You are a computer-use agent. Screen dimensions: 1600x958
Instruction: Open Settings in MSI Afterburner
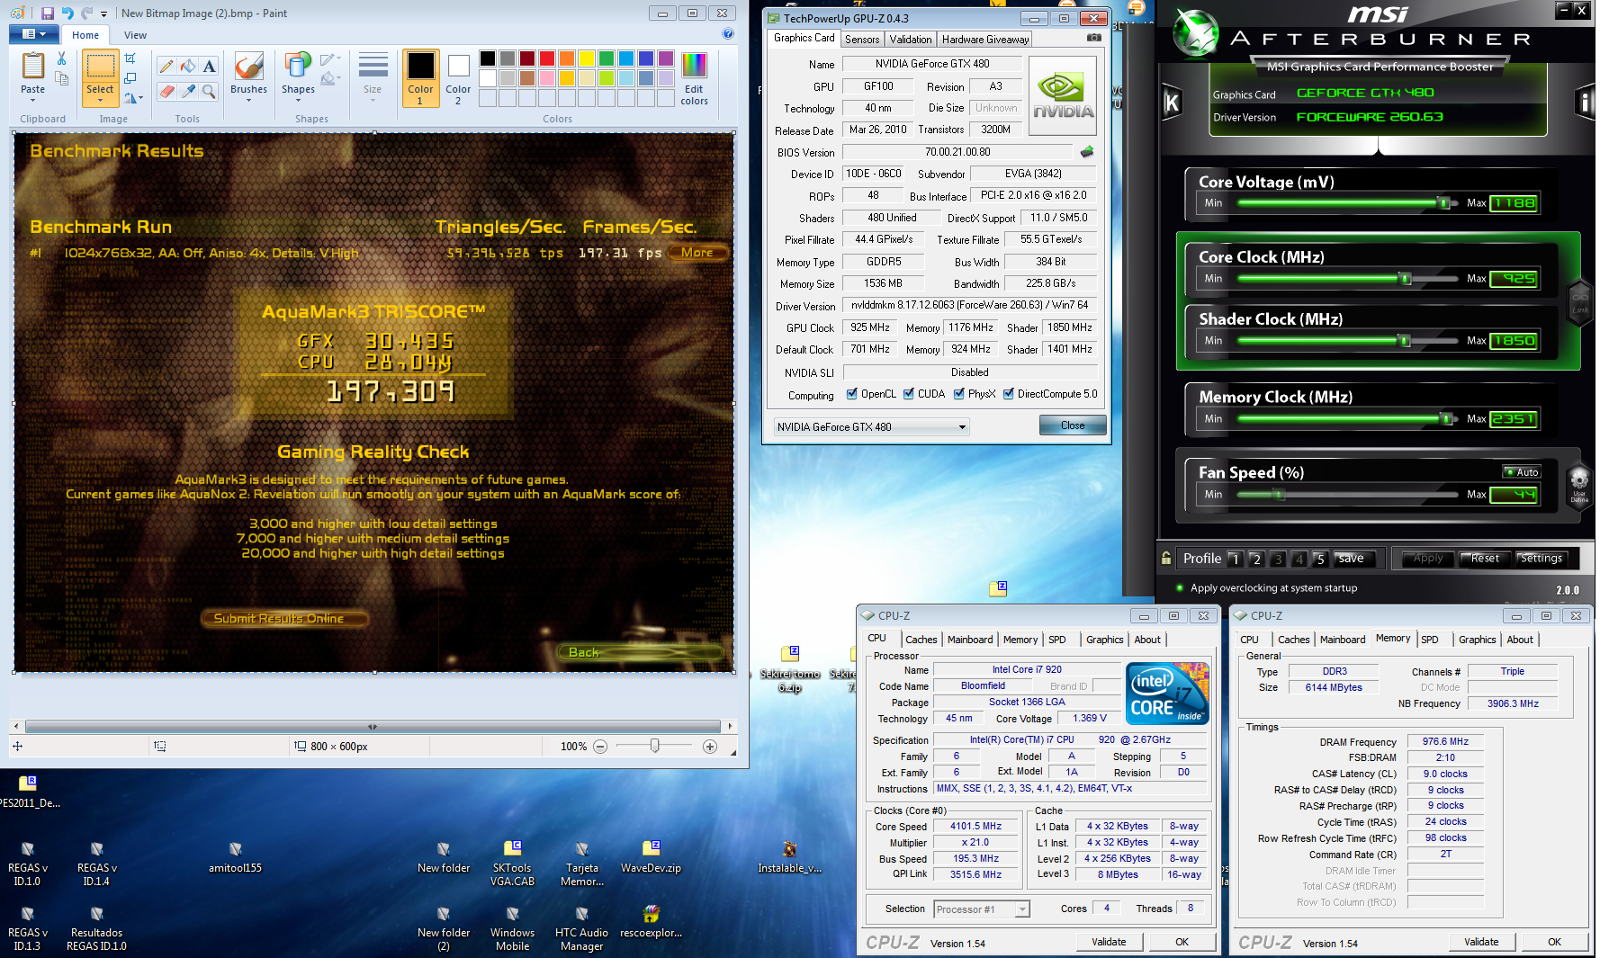point(1541,558)
